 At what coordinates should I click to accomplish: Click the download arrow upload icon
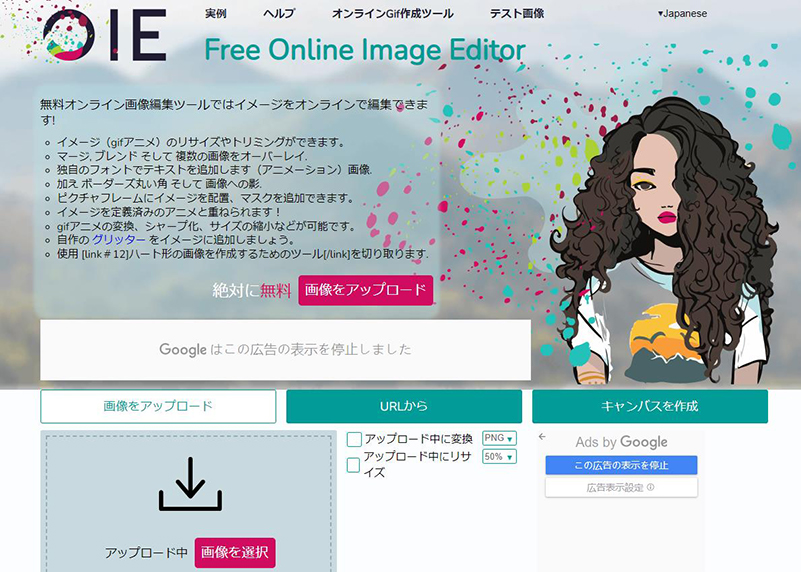190,483
